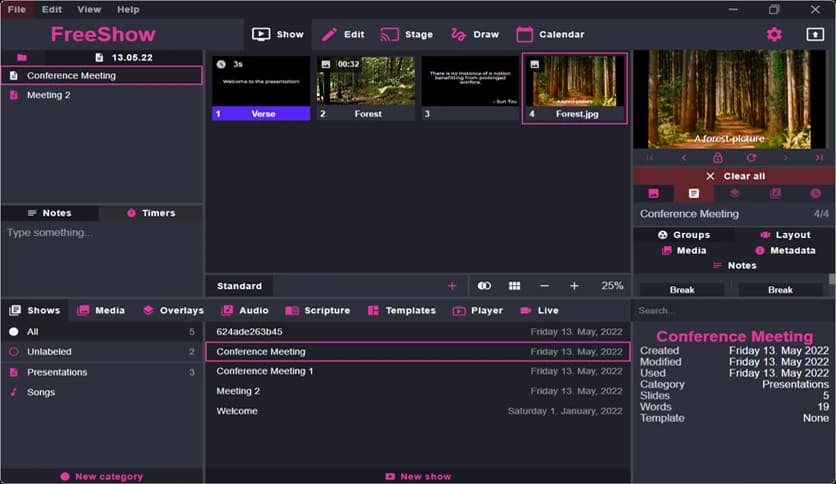This screenshot has width=836, height=484.
Task: Go to the previous slide arrow
Action: [x=684, y=158]
